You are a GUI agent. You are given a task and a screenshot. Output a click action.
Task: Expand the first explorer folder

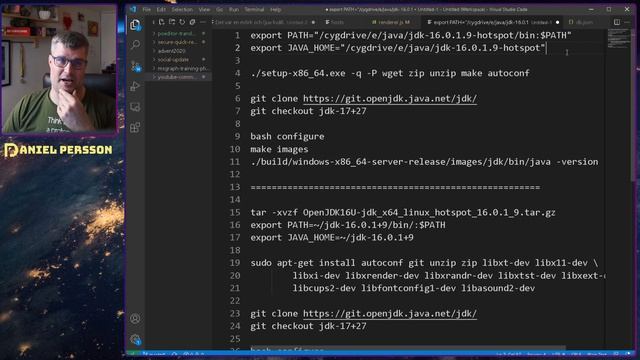pos(179,33)
